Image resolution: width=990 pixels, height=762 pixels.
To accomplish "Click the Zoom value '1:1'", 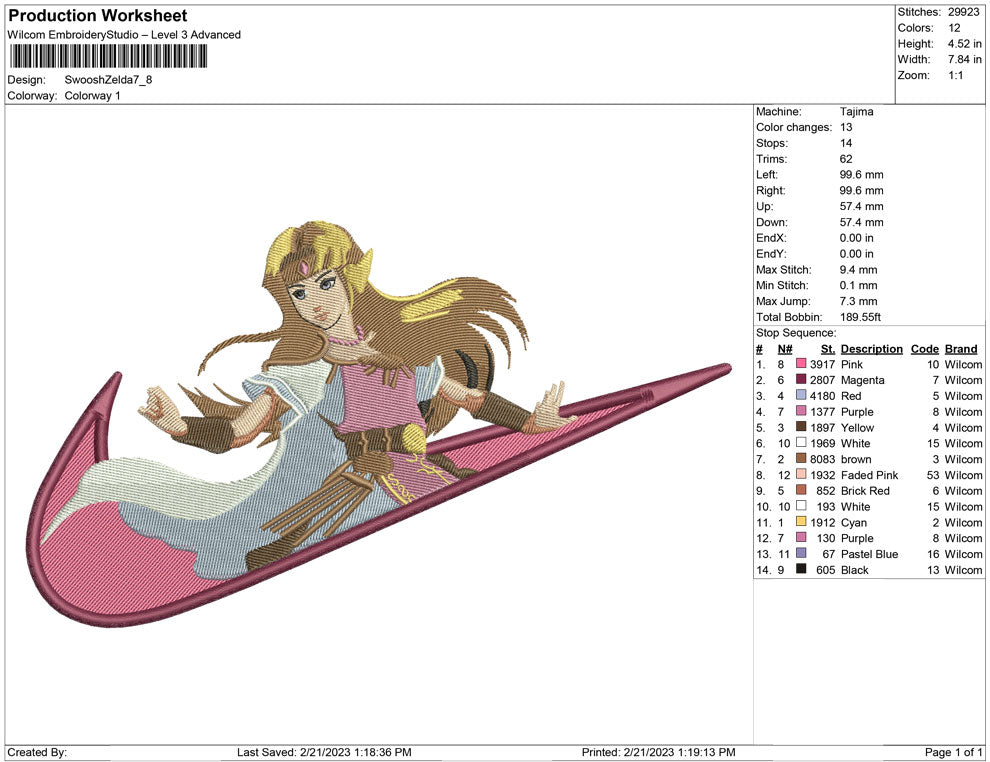I will (x=955, y=75).
